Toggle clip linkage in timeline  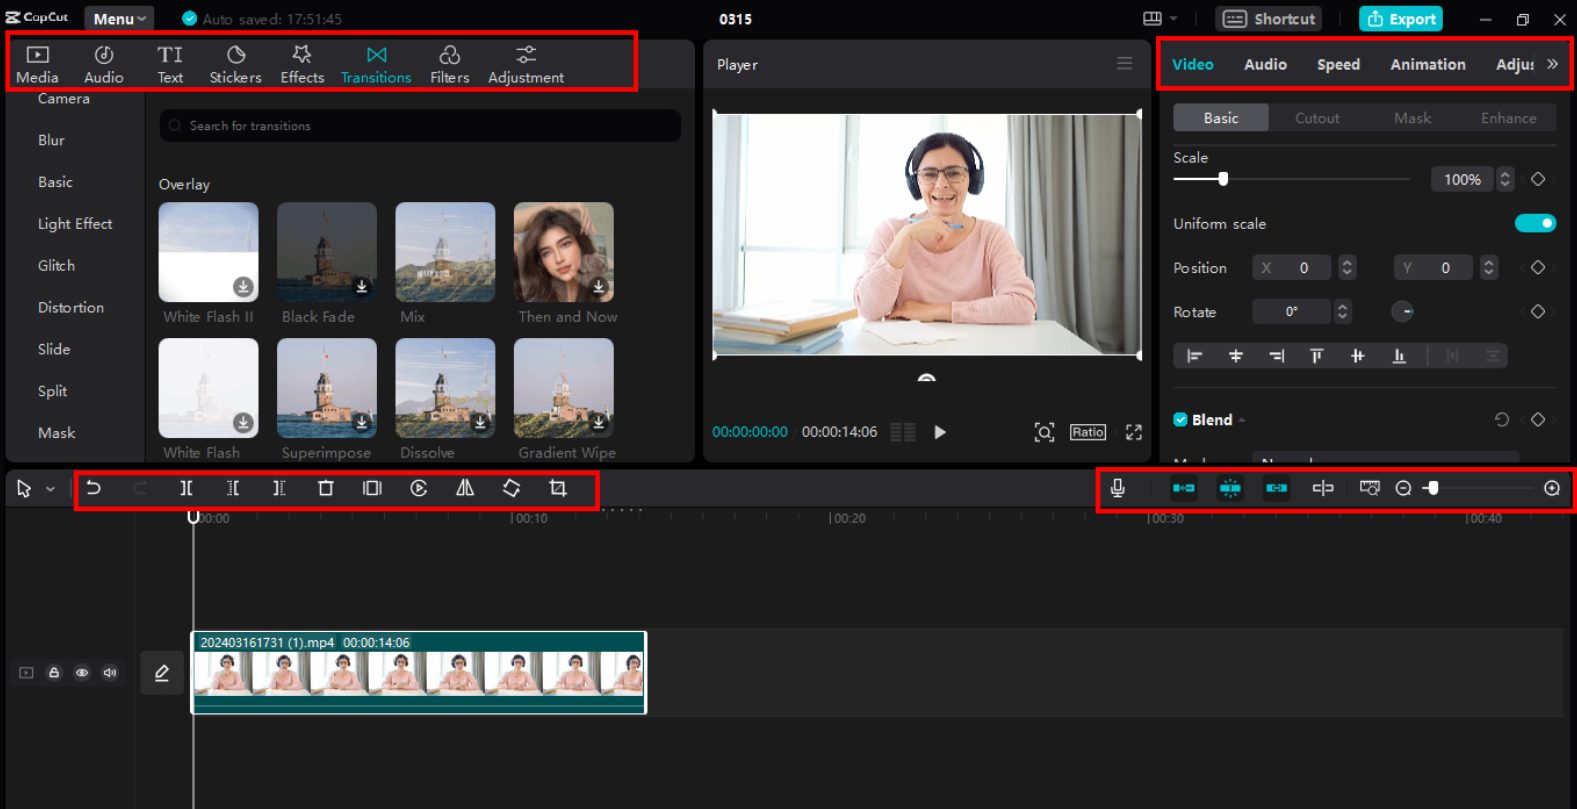click(x=1277, y=488)
